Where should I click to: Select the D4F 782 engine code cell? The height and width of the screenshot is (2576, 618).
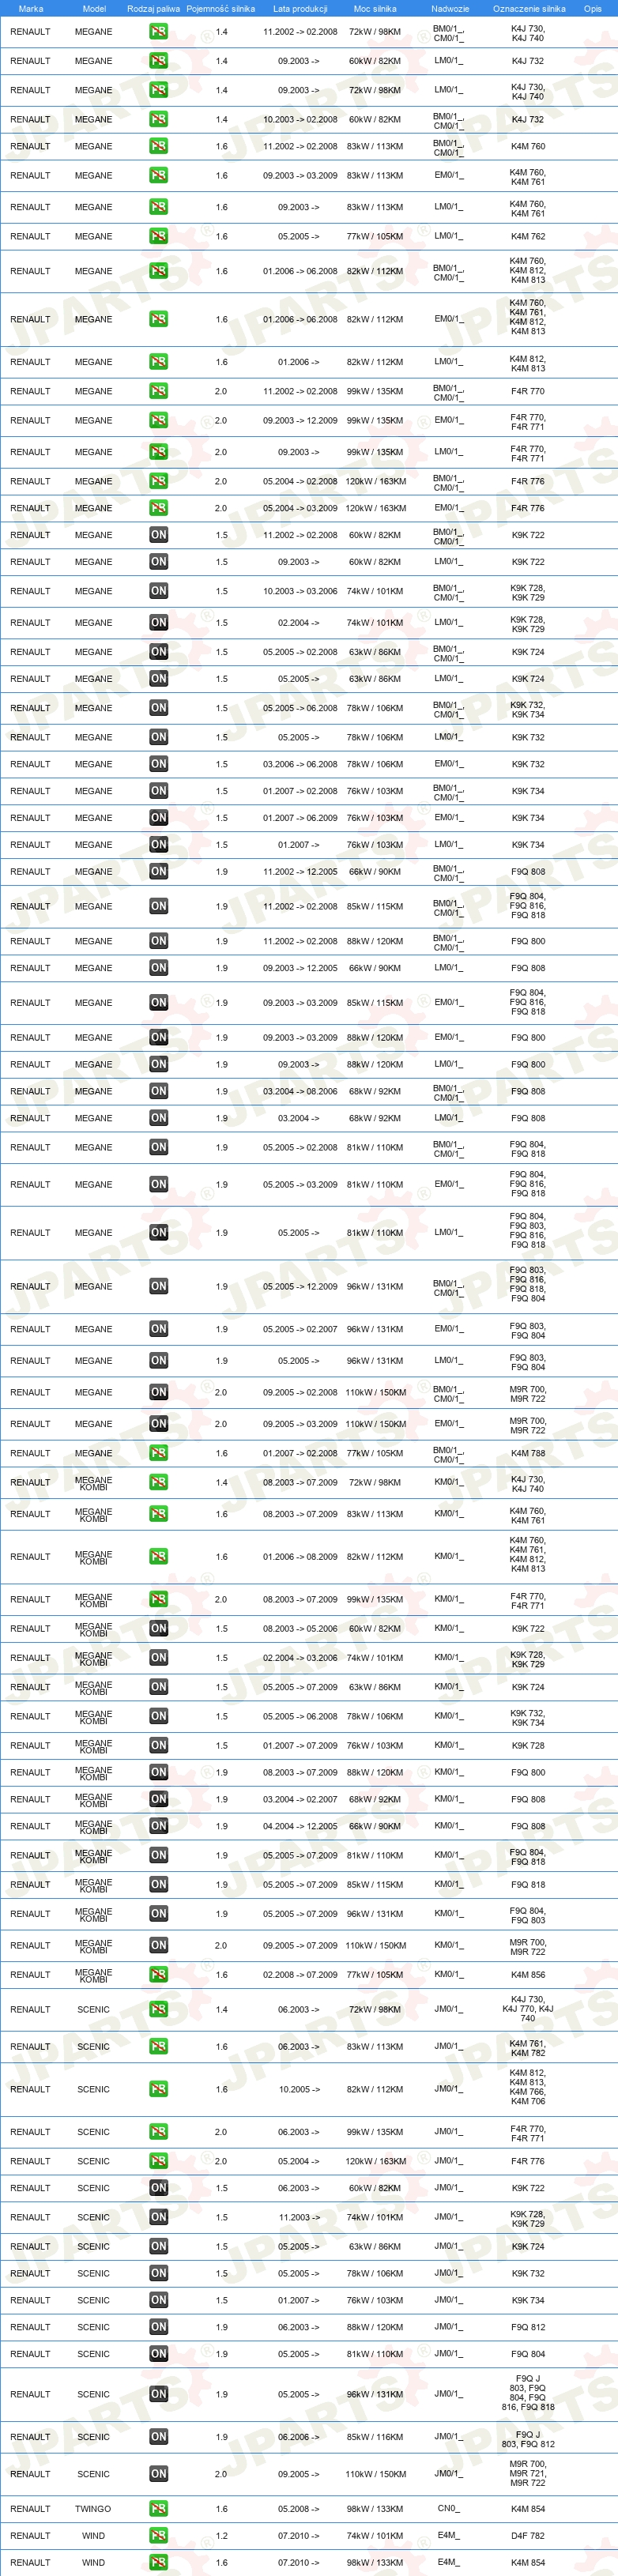[x=528, y=2535]
